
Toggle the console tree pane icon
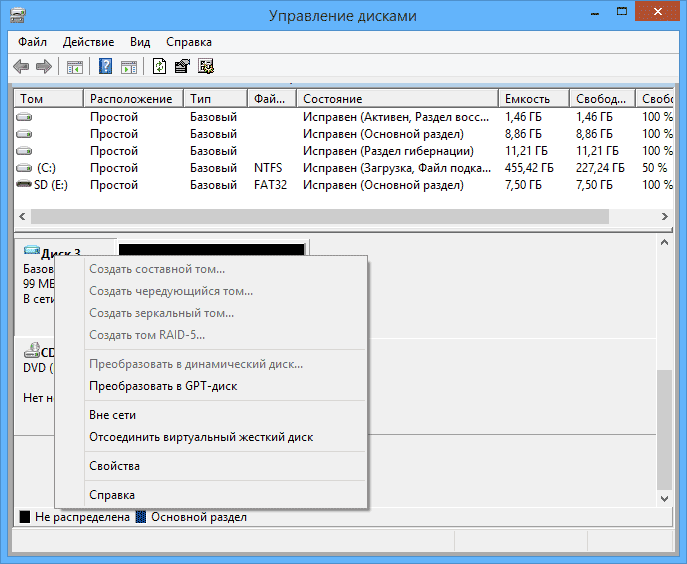click(74, 67)
